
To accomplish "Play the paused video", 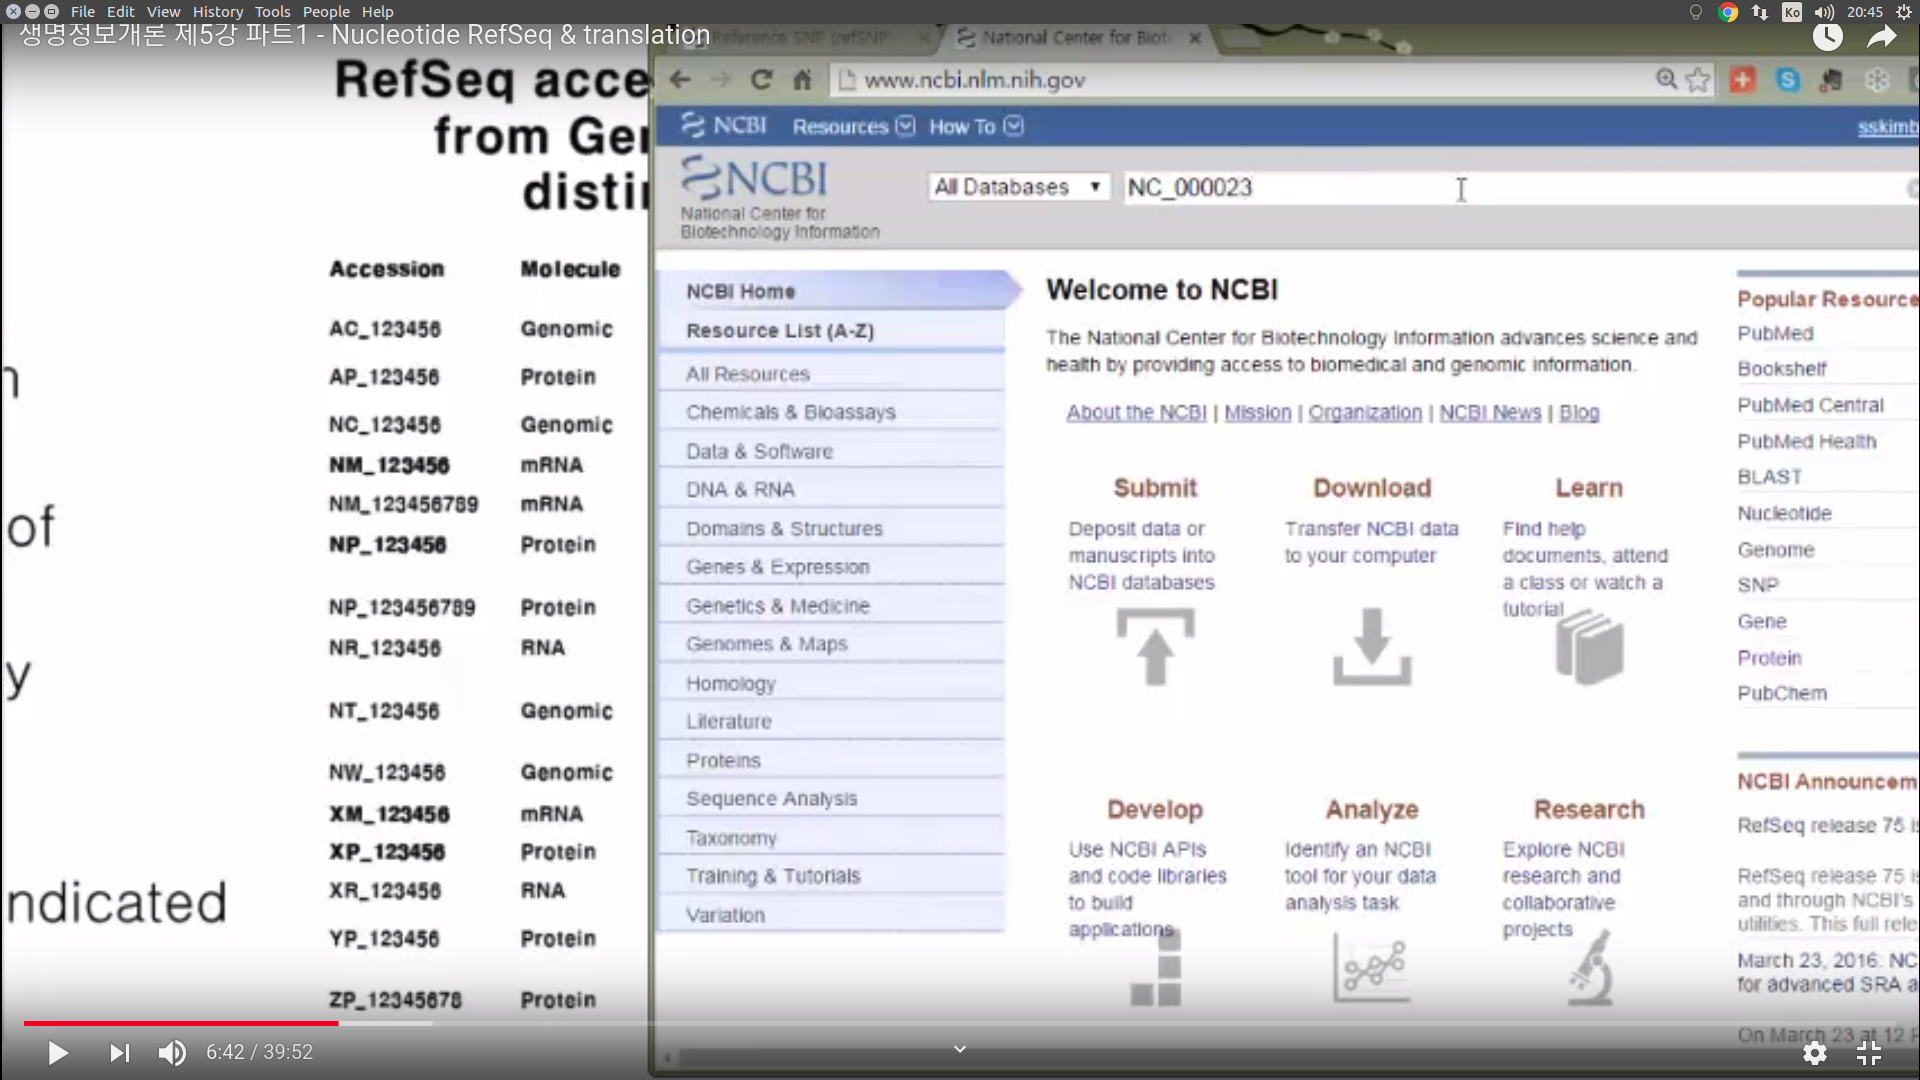I will click(x=58, y=1053).
